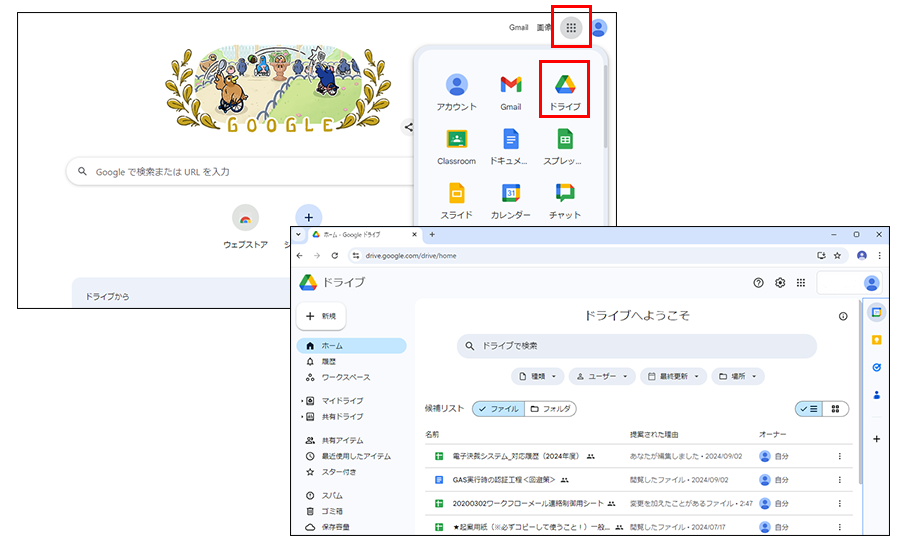
Task: Click the Drive help question mark icon
Action: point(758,283)
